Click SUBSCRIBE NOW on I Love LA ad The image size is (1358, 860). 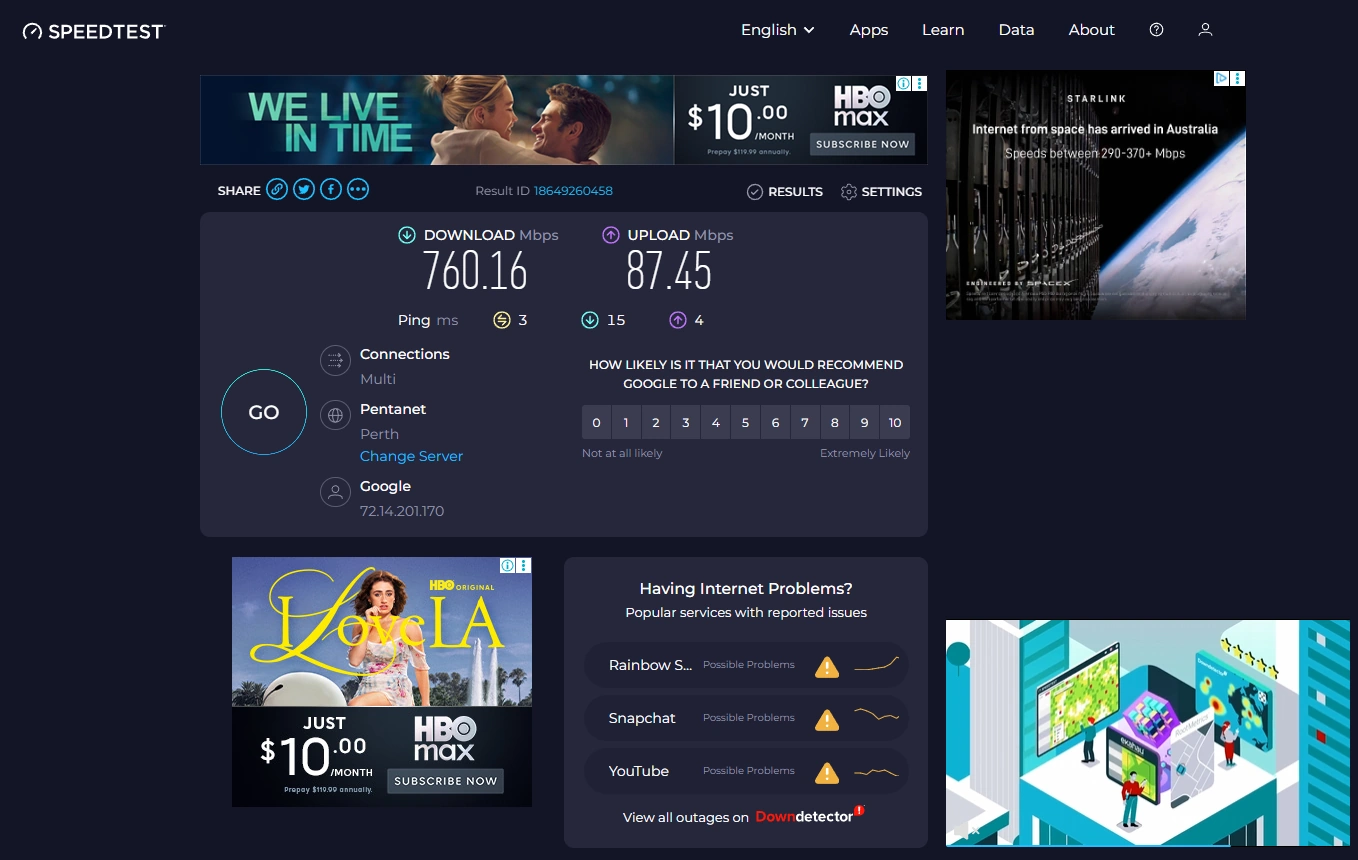[x=446, y=781]
